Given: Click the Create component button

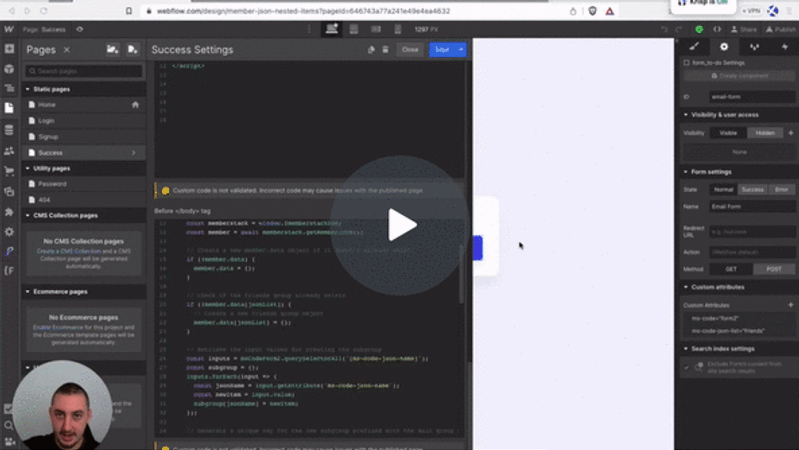Looking at the screenshot, I should pos(739,75).
